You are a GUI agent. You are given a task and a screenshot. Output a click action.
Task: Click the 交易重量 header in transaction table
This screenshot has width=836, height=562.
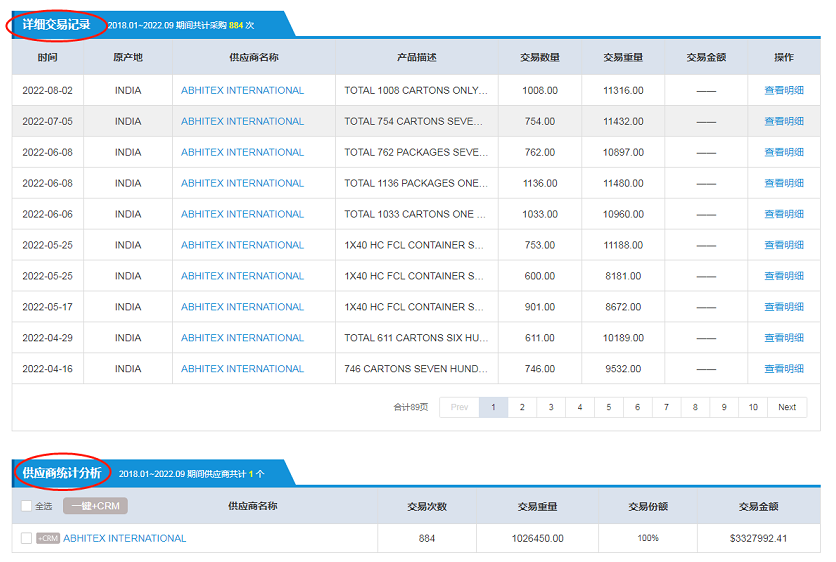(623, 58)
